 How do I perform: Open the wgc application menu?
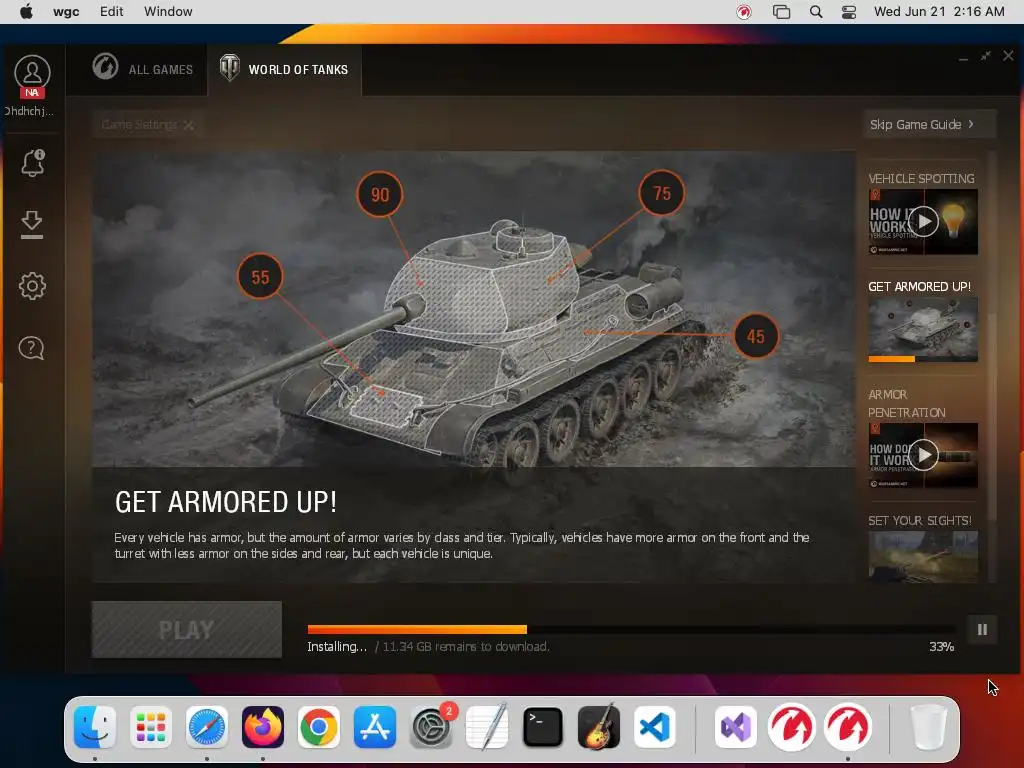tap(66, 12)
